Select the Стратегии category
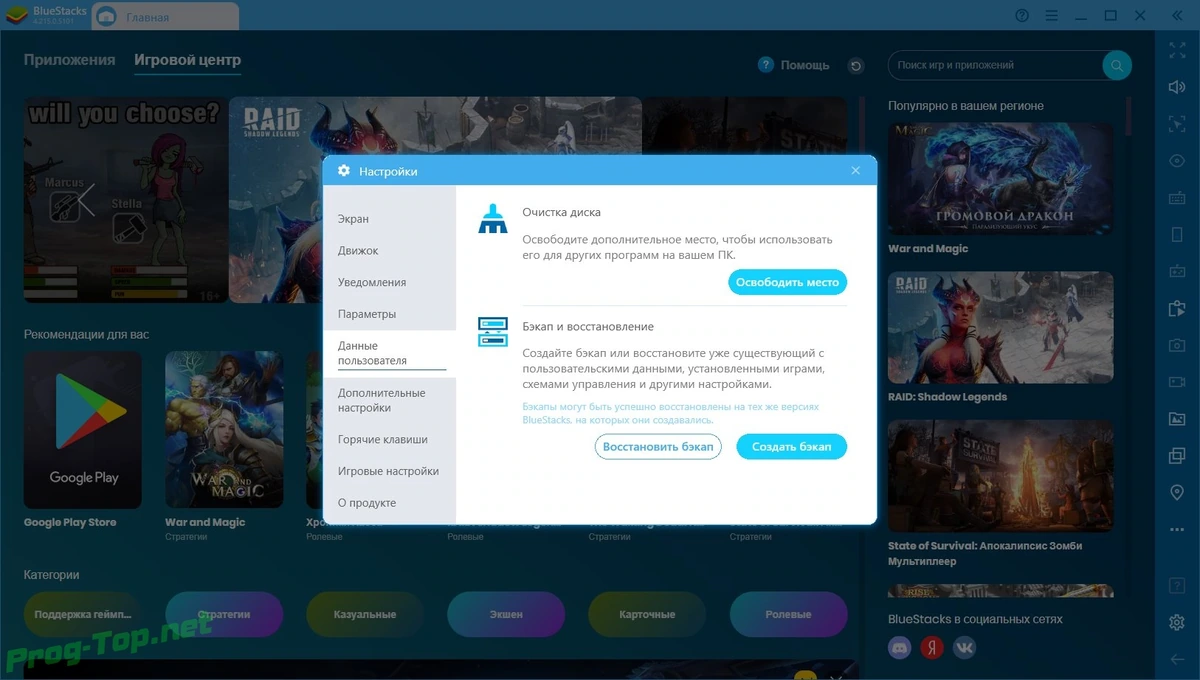This screenshot has height=680, width=1200. 224,614
